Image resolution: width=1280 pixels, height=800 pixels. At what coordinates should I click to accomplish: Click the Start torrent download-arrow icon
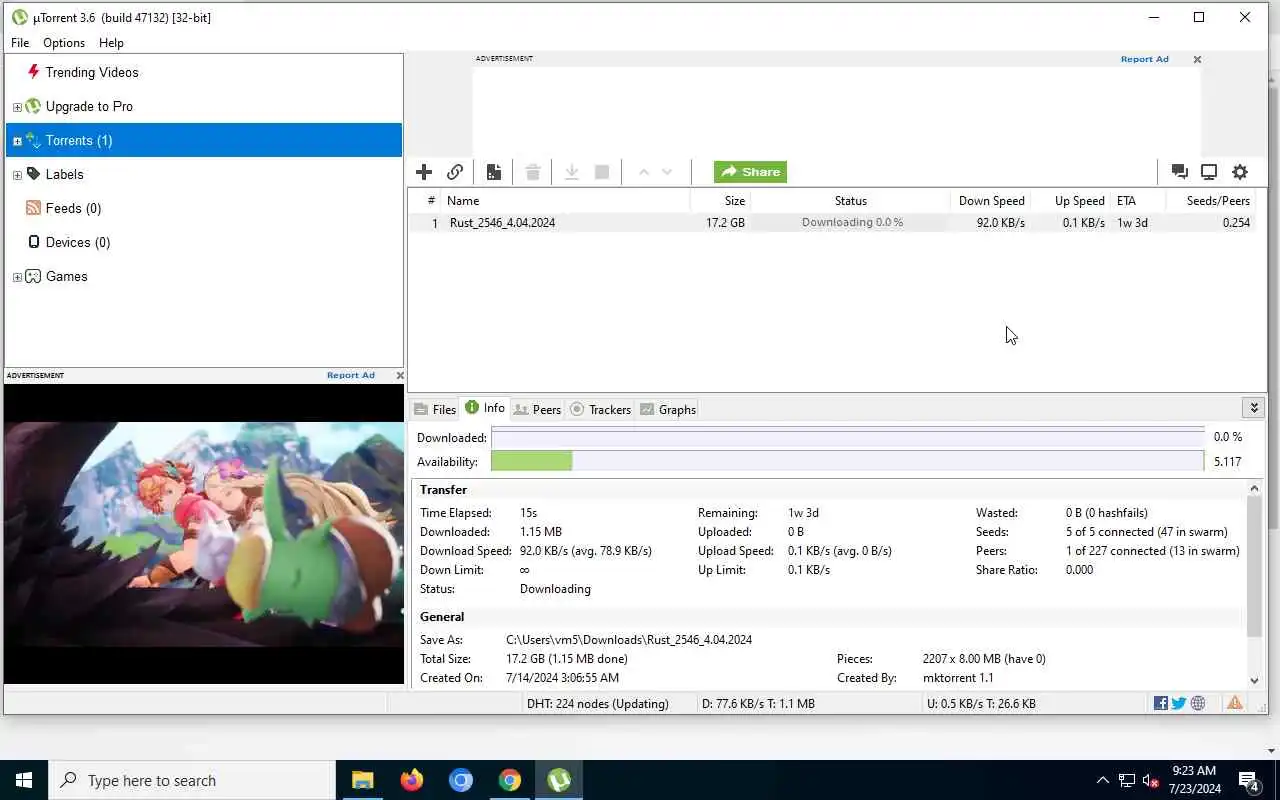tap(572, 172)
